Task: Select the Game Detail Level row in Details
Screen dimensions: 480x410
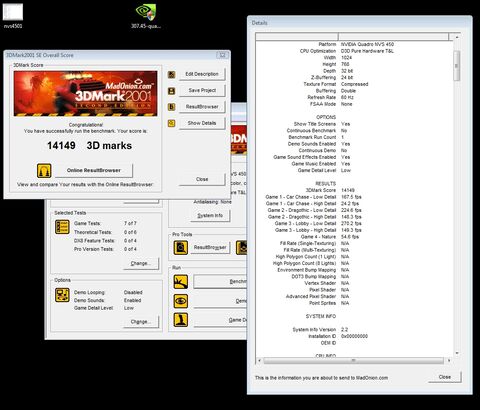Action: [354, 170]
